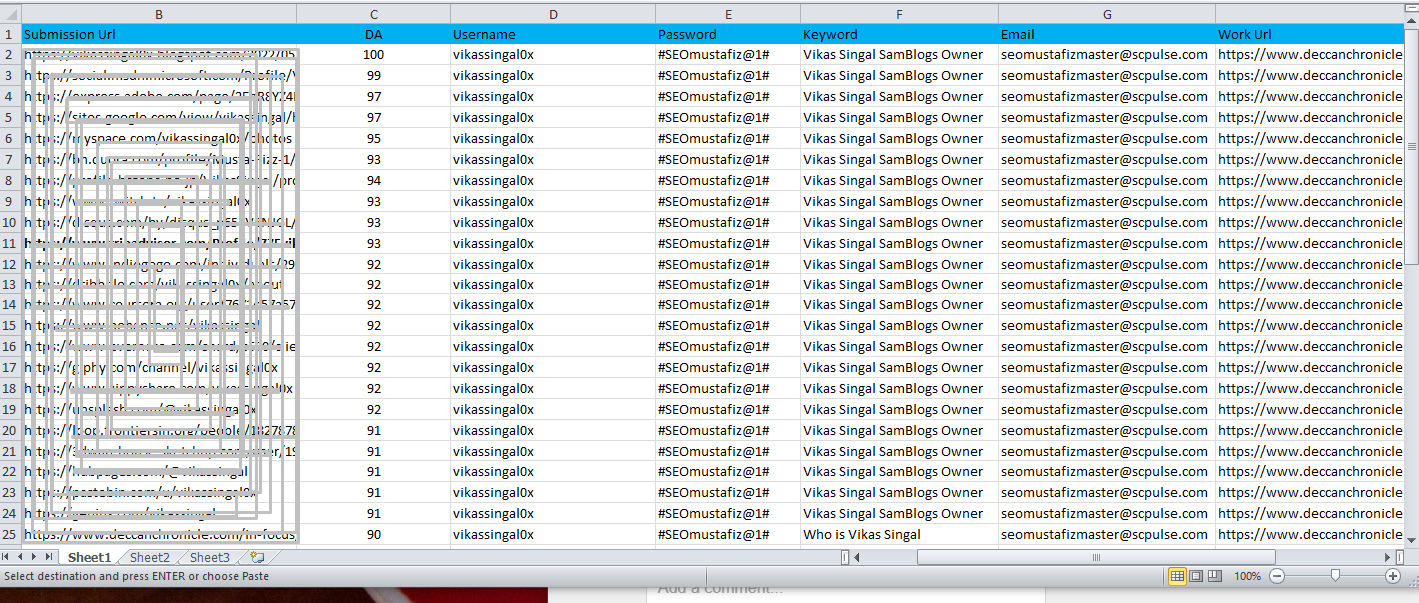Select the keyword cell in row 20
Screen dimensions: 1419x603
[899, 430]
